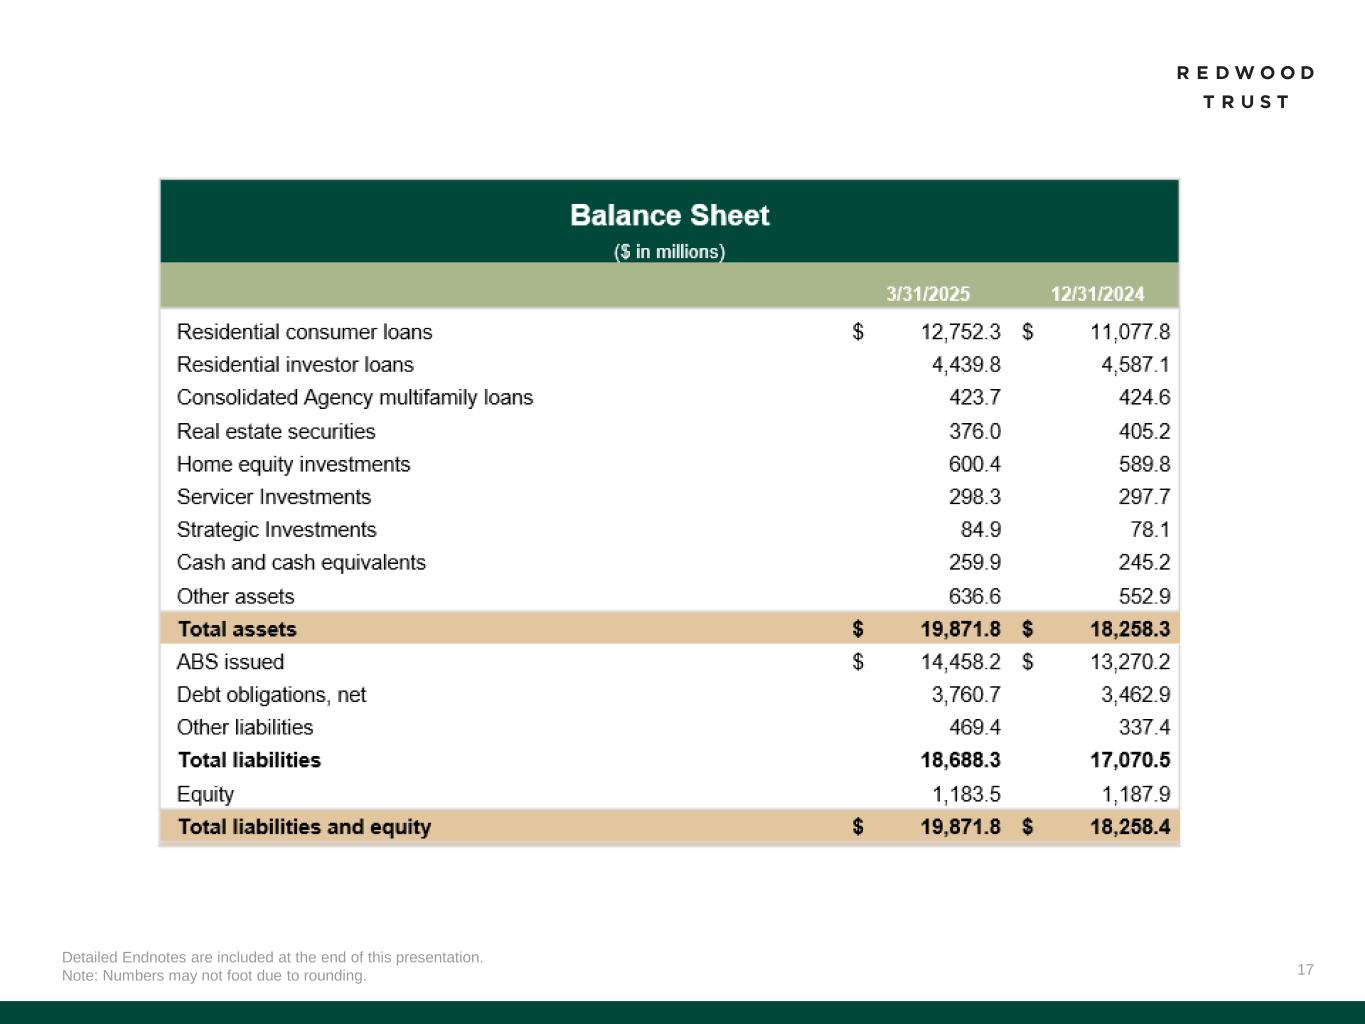
Task: Click the Redwood Trust logo
Action: point(1246,87)
